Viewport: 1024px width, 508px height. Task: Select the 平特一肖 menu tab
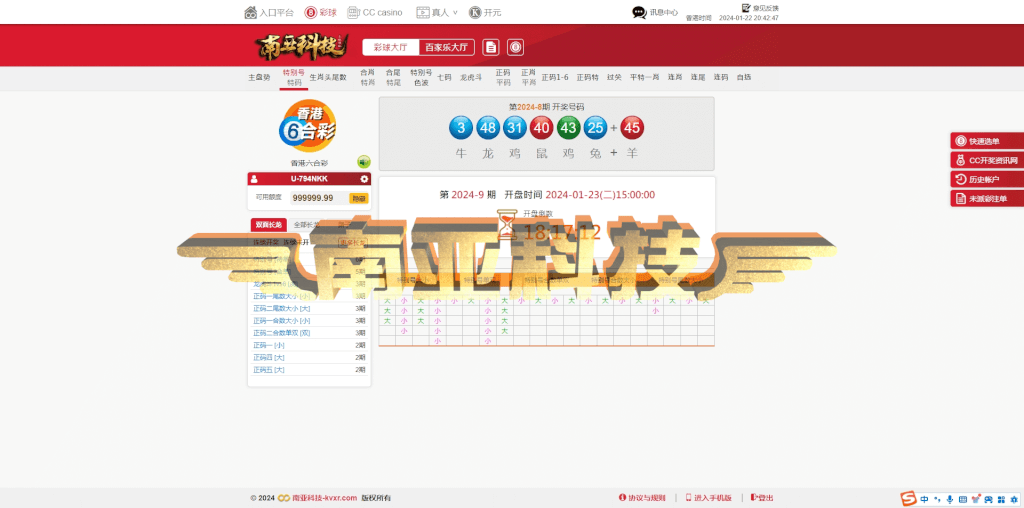pyautogui.click(x=645, y=77)
